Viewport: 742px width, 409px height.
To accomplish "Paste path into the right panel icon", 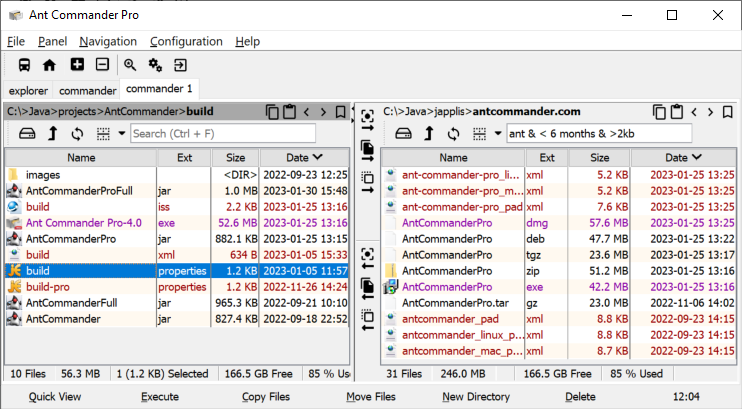I will coord(677,112).
